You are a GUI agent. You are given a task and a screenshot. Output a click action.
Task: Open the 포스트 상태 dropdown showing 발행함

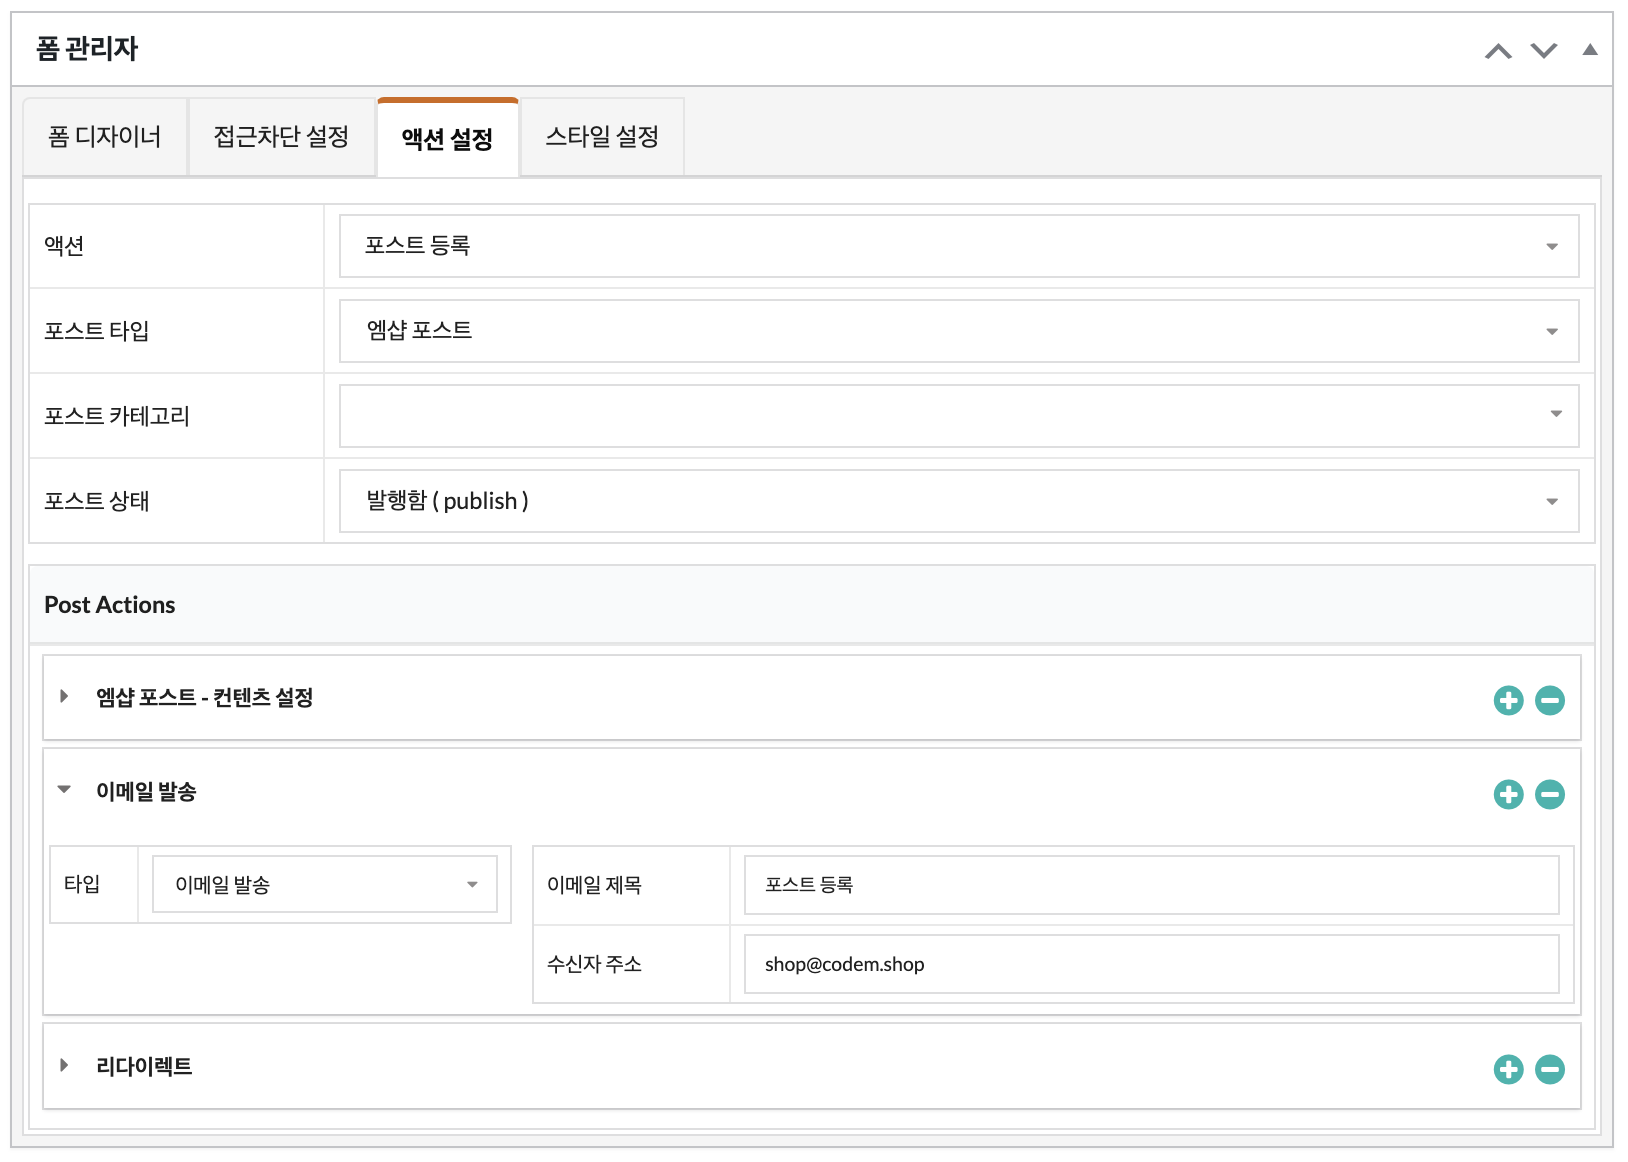tap(958, 501)
